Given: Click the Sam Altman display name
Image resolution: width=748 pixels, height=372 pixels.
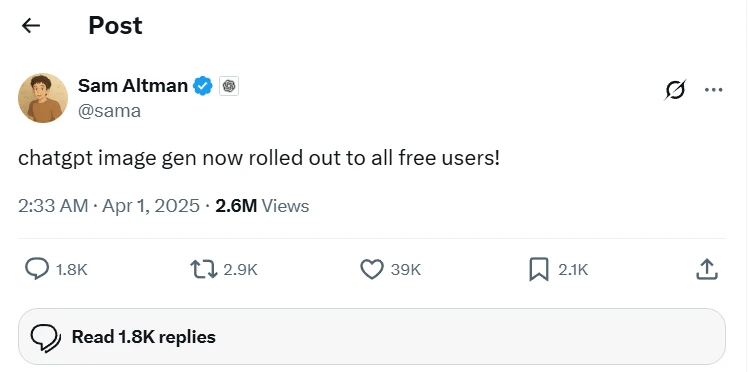Looking at the screenshot, I should click(x=133, y=86).
